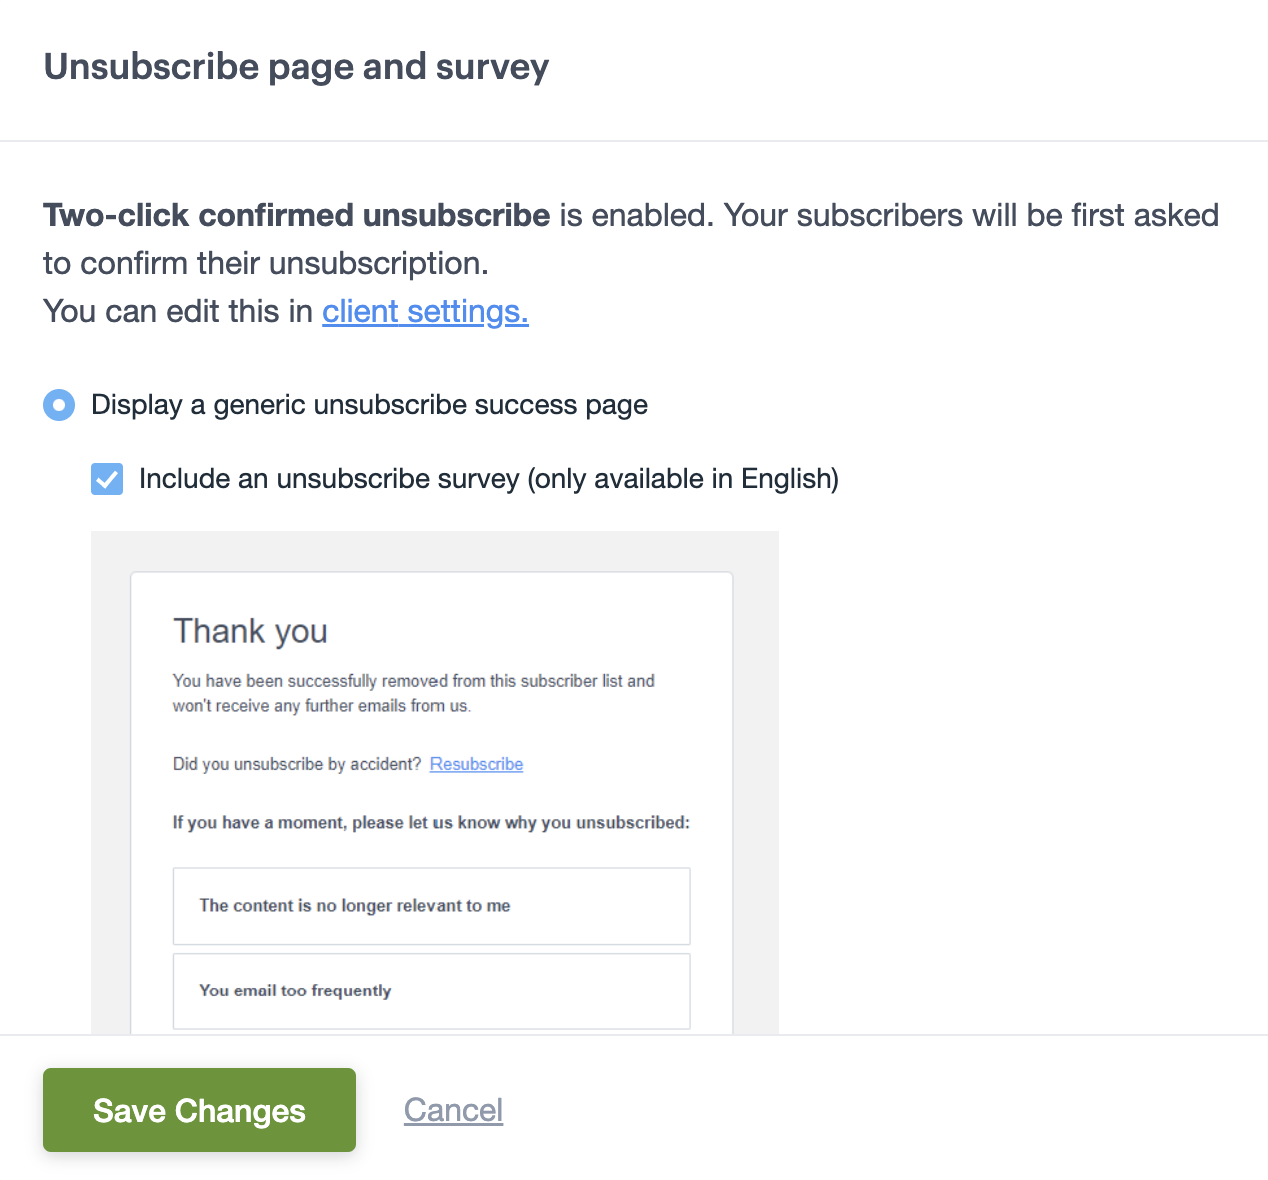Toggle the Include an unsubscribe survey setting
This screenshot has height=1180, width=1268.
tap(107, 479)
